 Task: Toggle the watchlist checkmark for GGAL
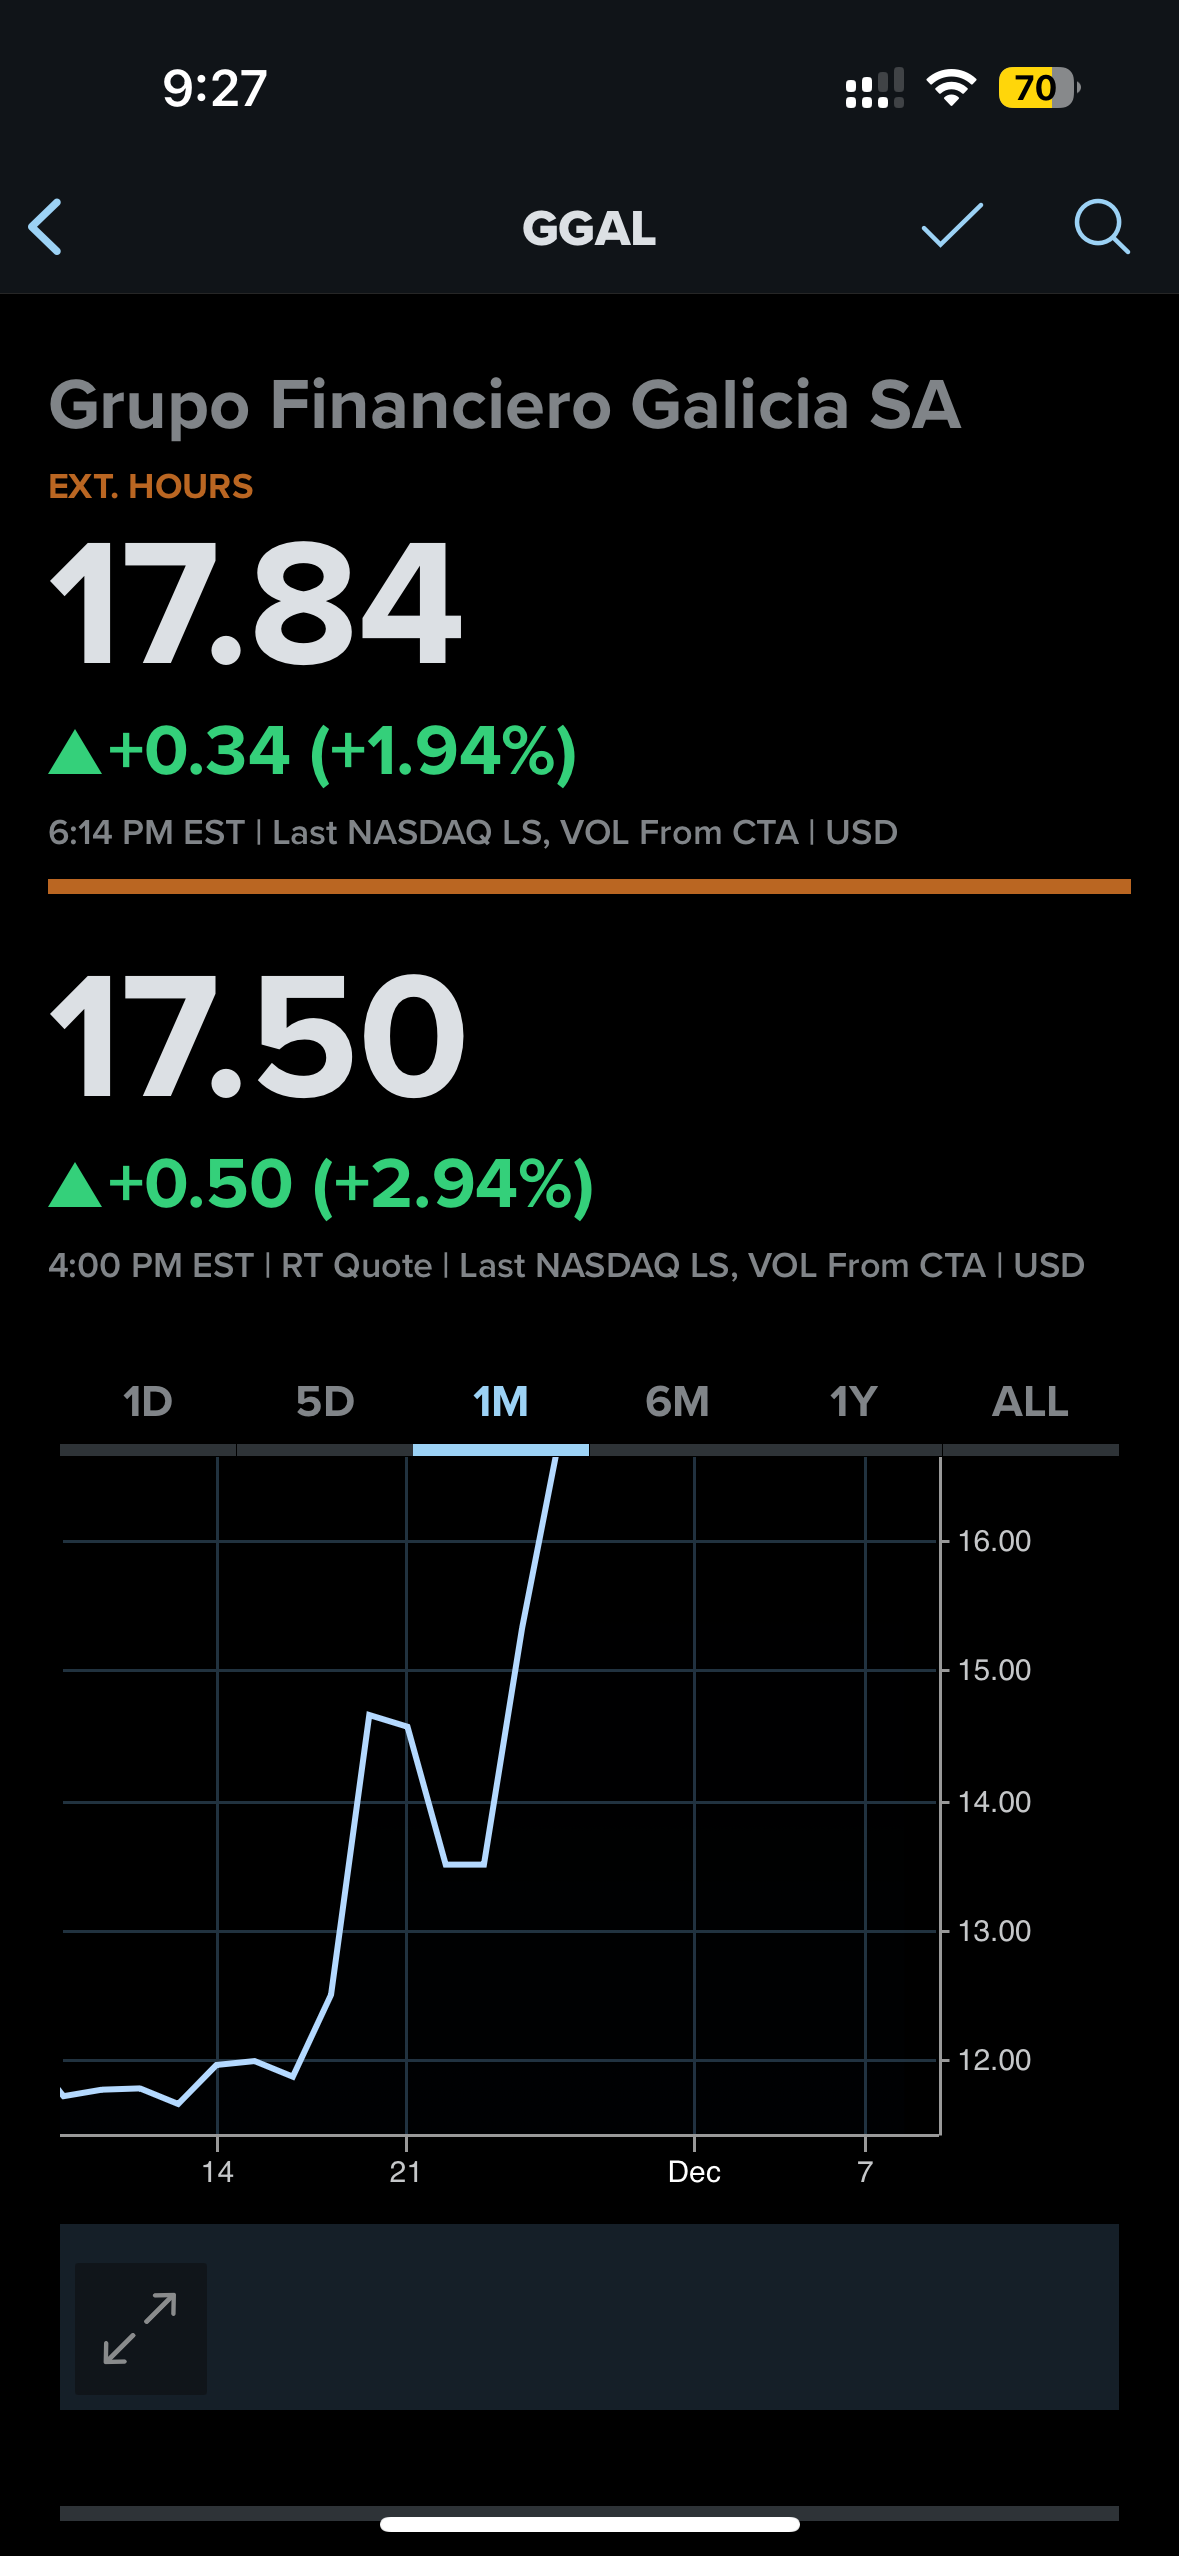[x=952, y=225]
